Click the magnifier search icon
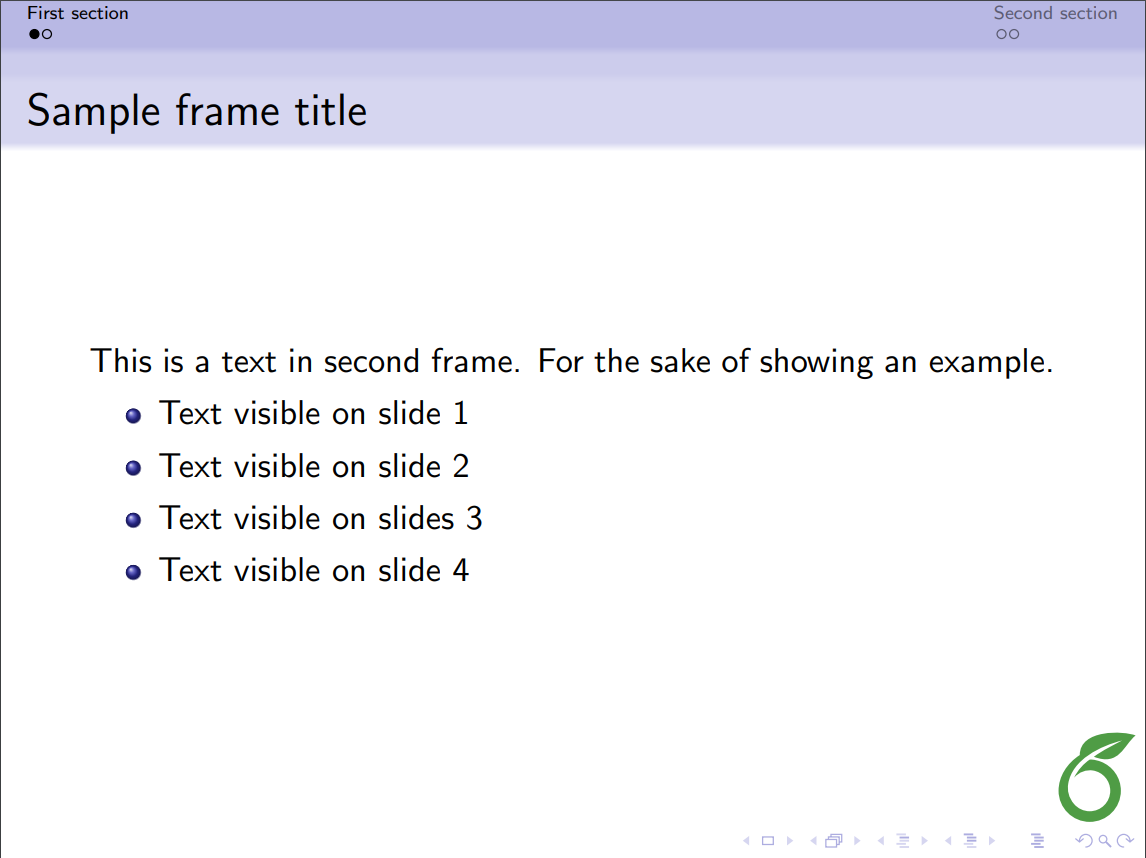The image size is (1146, 858). point(1103,841)
